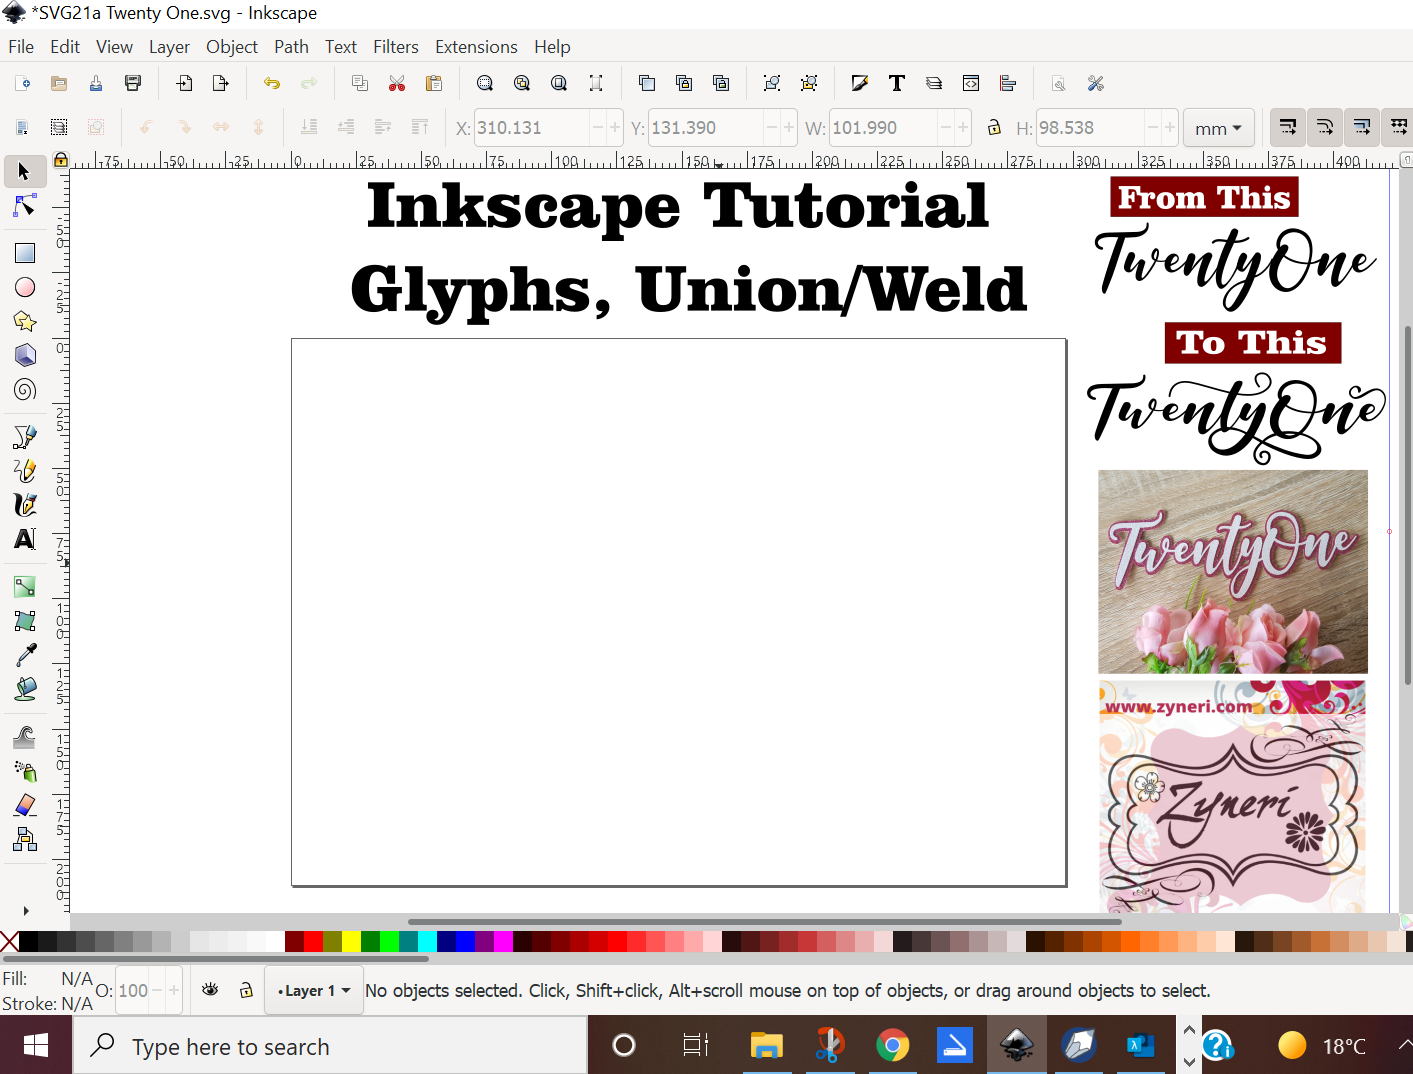Choose the Node edit tool
Image resolution: width=1413 pixels, height=1074 pixels.
point(25,206)
